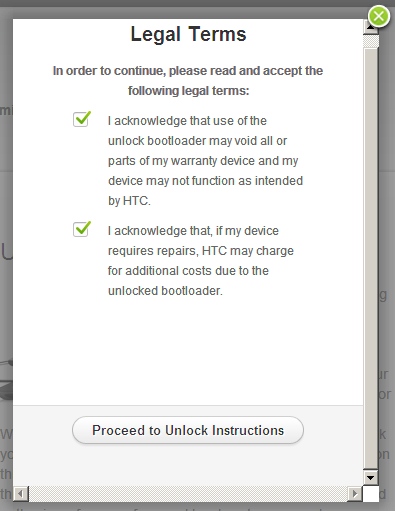Click the 'void all or parts of my warranty' label text
Screen dimensions: 395x511
point(203,151)
